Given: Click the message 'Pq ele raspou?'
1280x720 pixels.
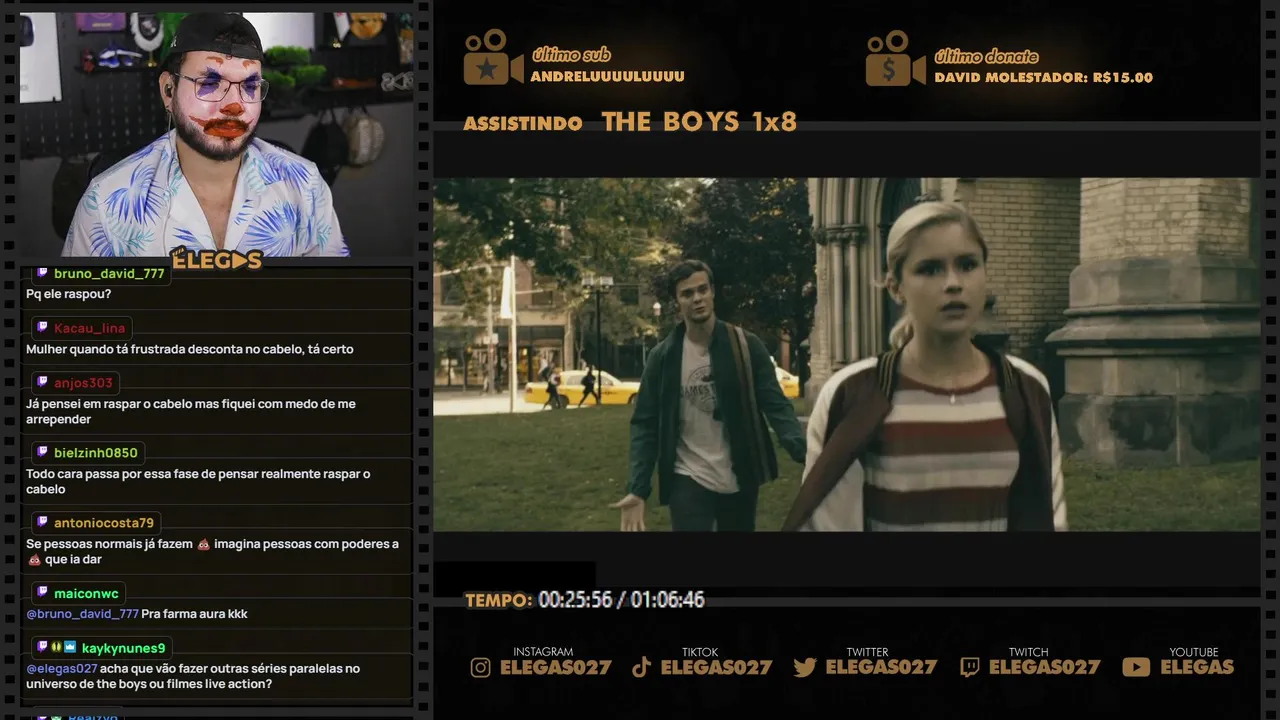Looking at the screenshot, I should pyautogui.click(x=68, y=294).
